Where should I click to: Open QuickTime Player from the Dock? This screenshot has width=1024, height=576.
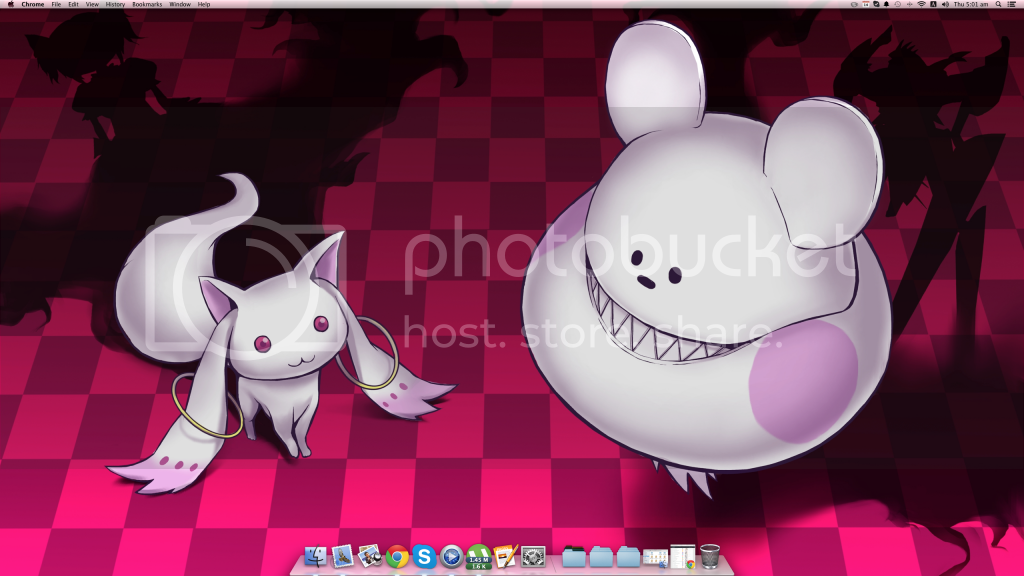click(451, 556)
